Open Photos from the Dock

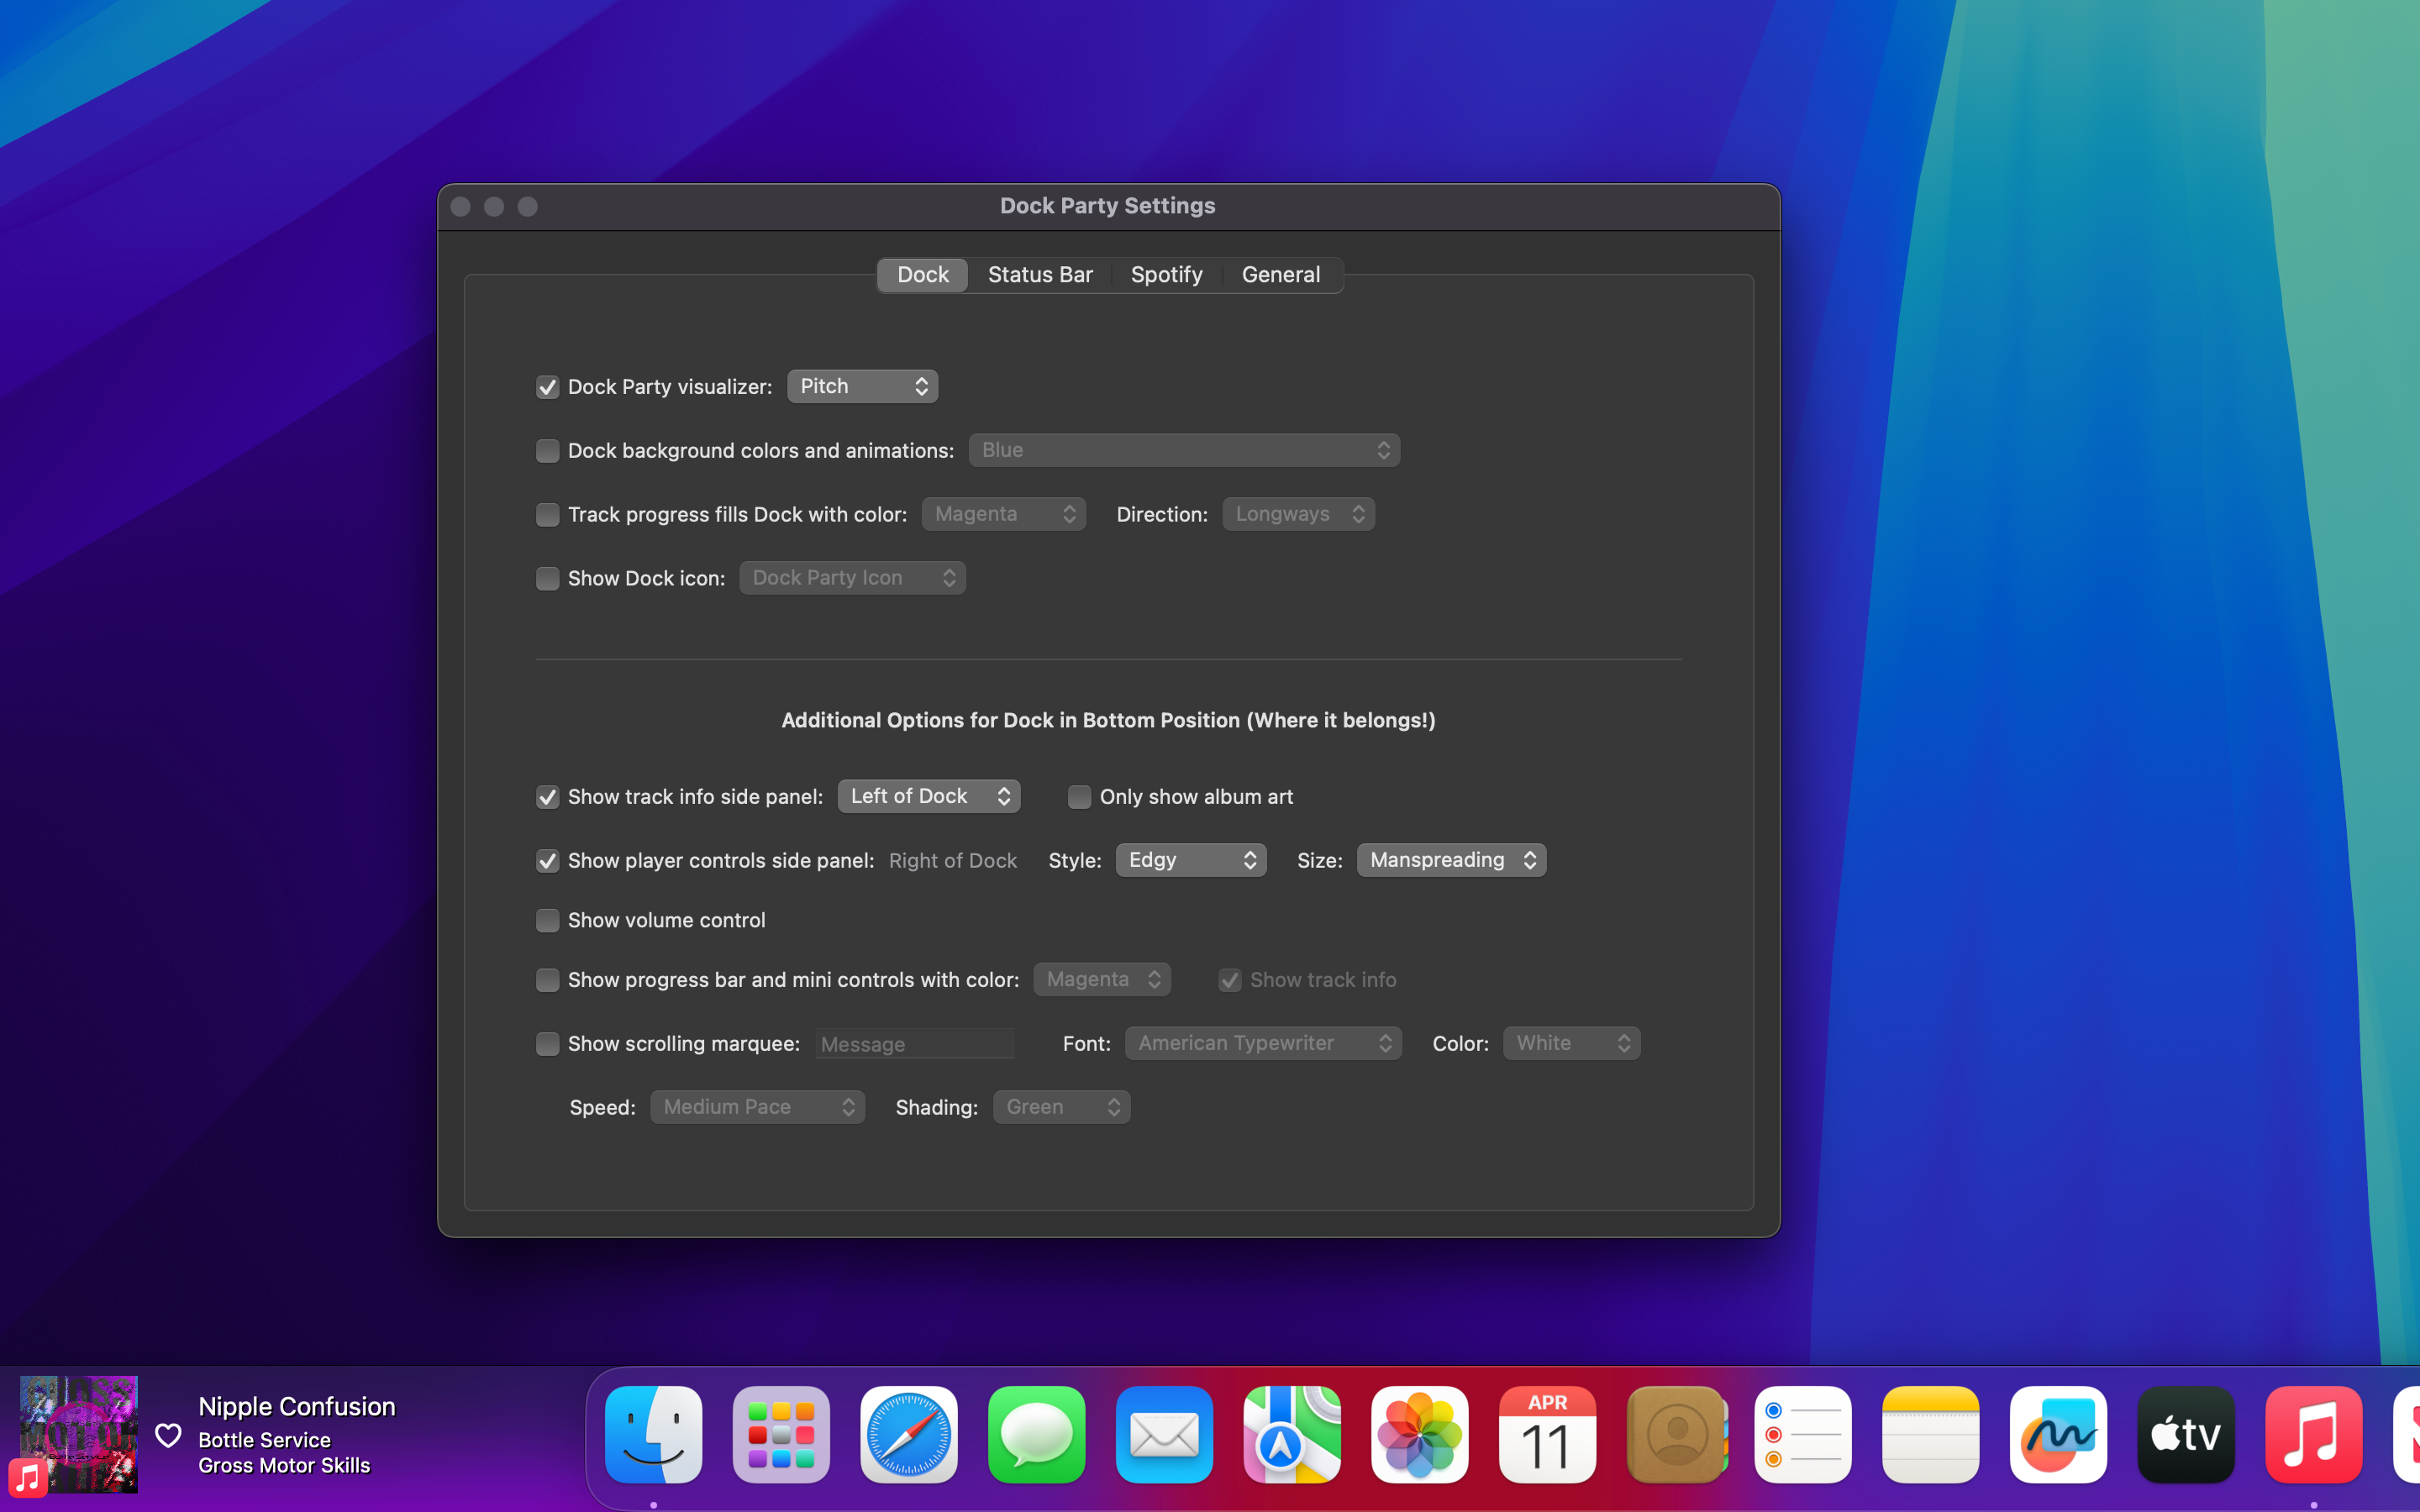click(x=1419, y=1434)
